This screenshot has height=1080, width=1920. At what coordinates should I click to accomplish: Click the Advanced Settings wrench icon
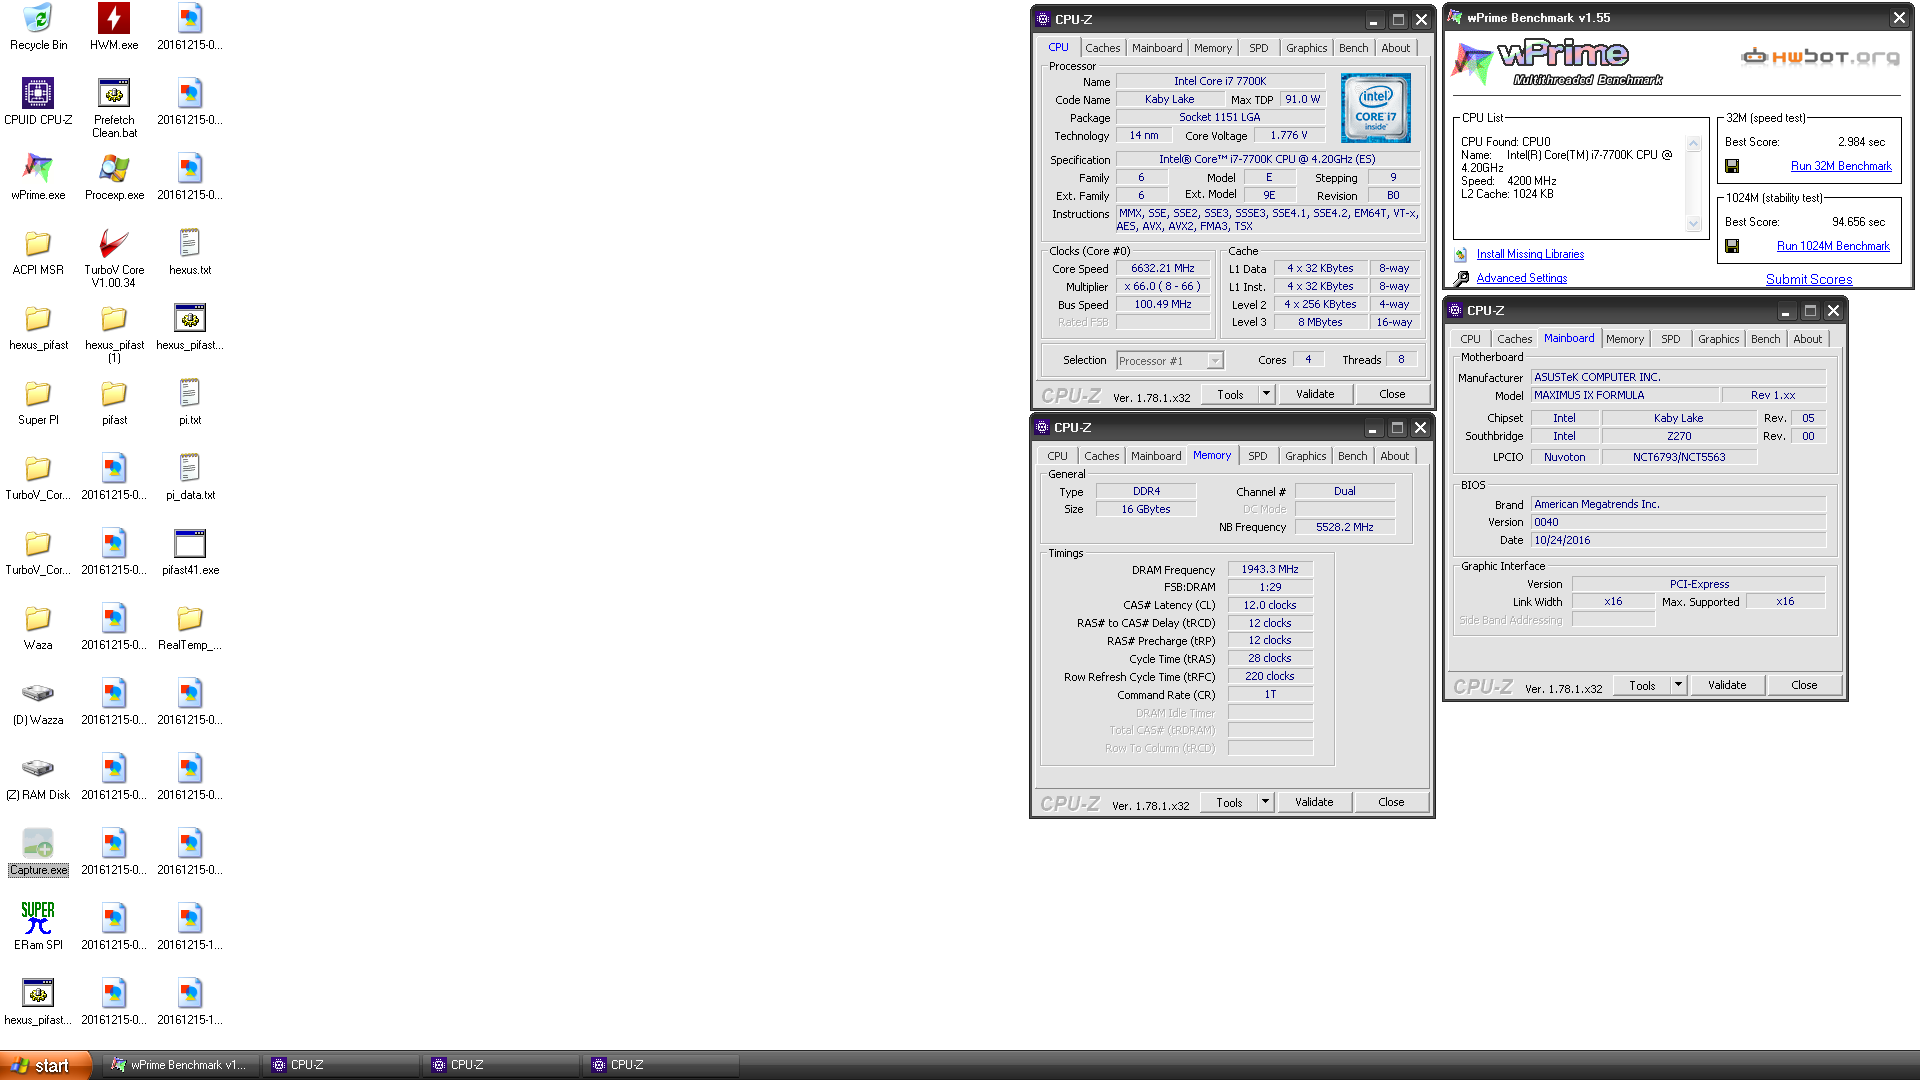1461,278
